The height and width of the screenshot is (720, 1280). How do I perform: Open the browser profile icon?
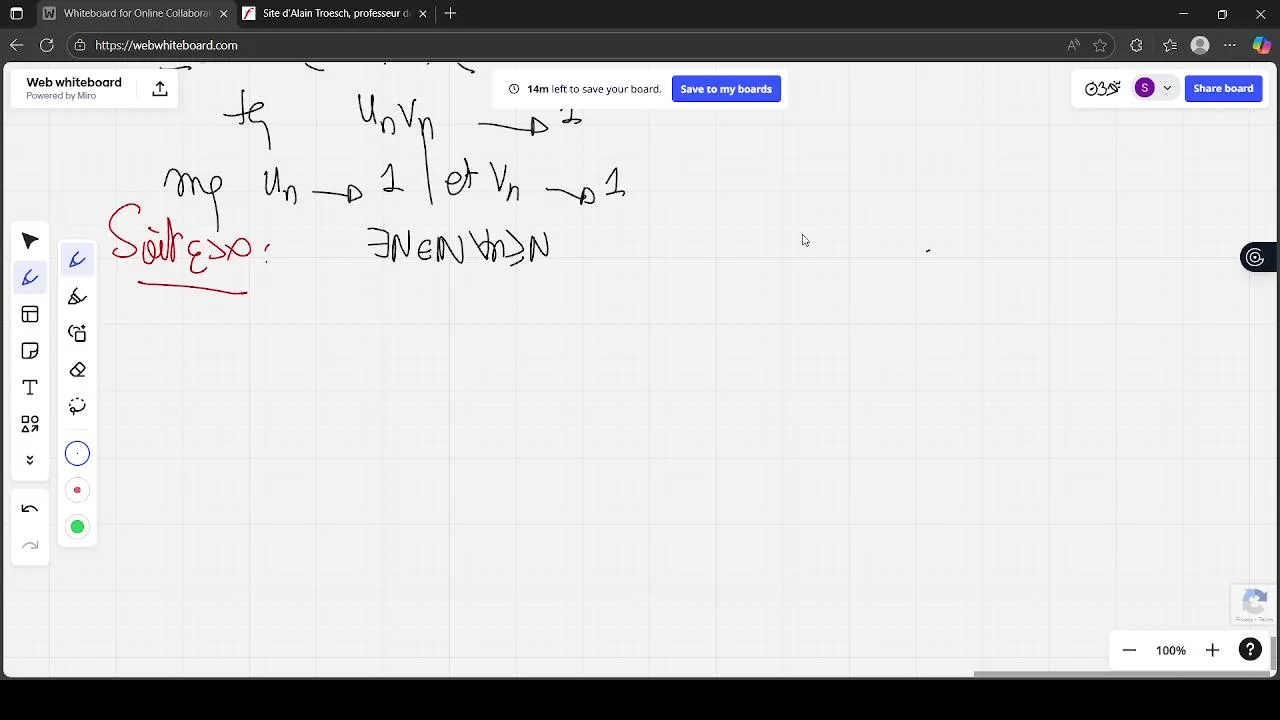coord(1200,45)
